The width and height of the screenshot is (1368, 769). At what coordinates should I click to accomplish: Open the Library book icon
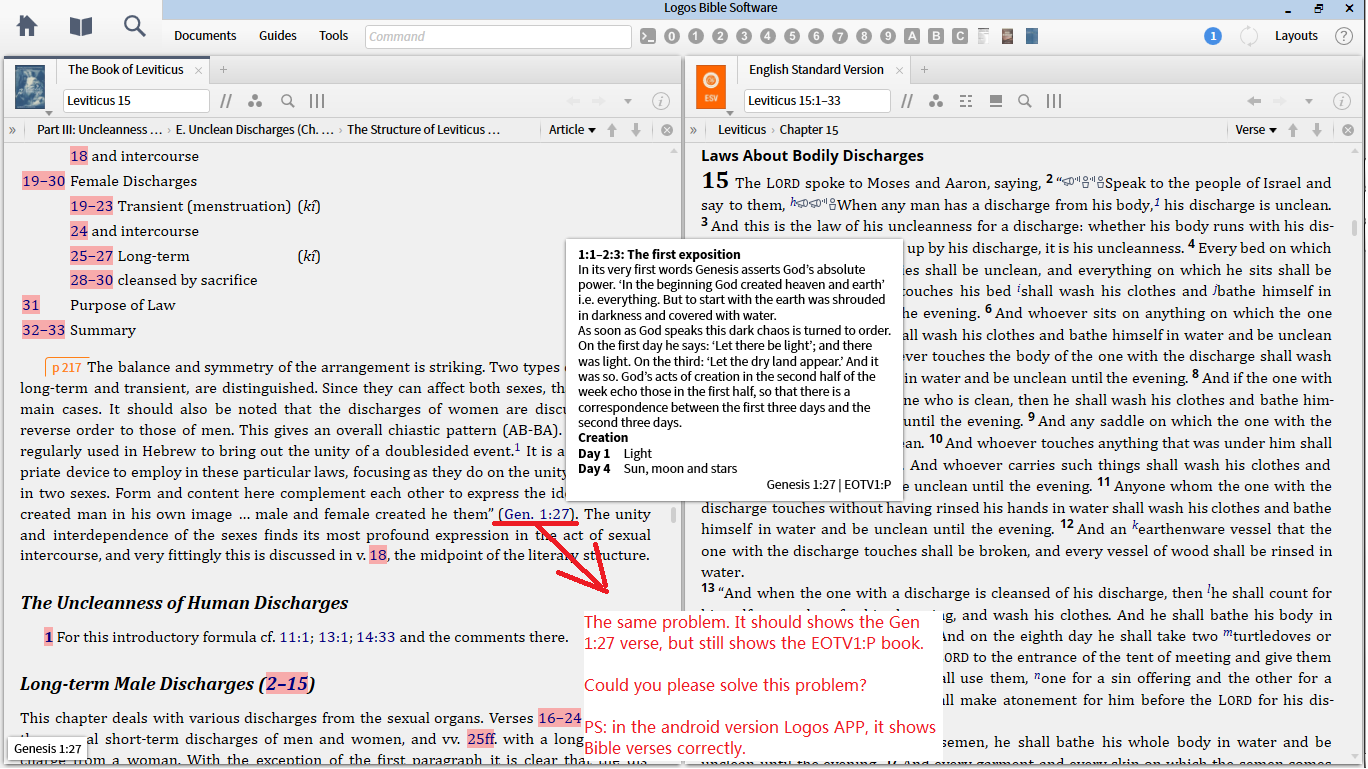81,26
